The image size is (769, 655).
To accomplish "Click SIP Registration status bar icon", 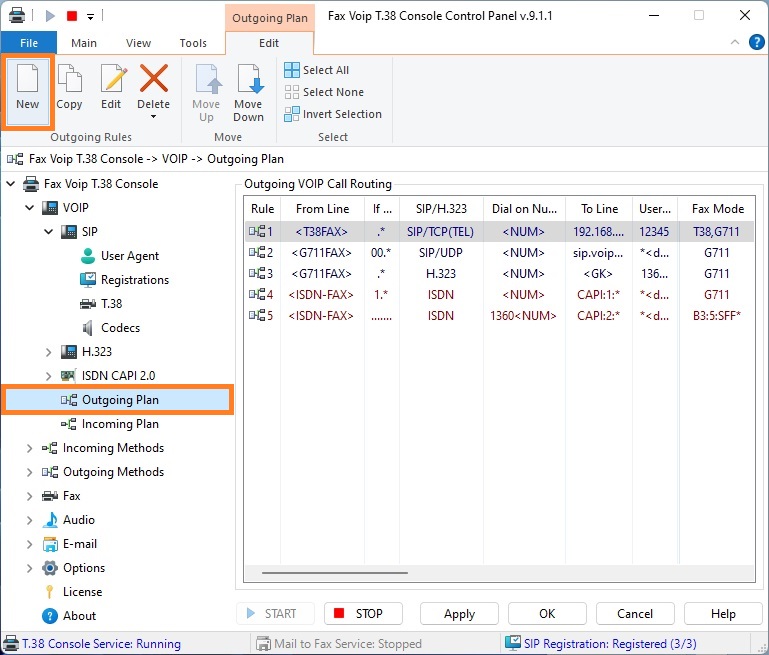I will point(513,643).
